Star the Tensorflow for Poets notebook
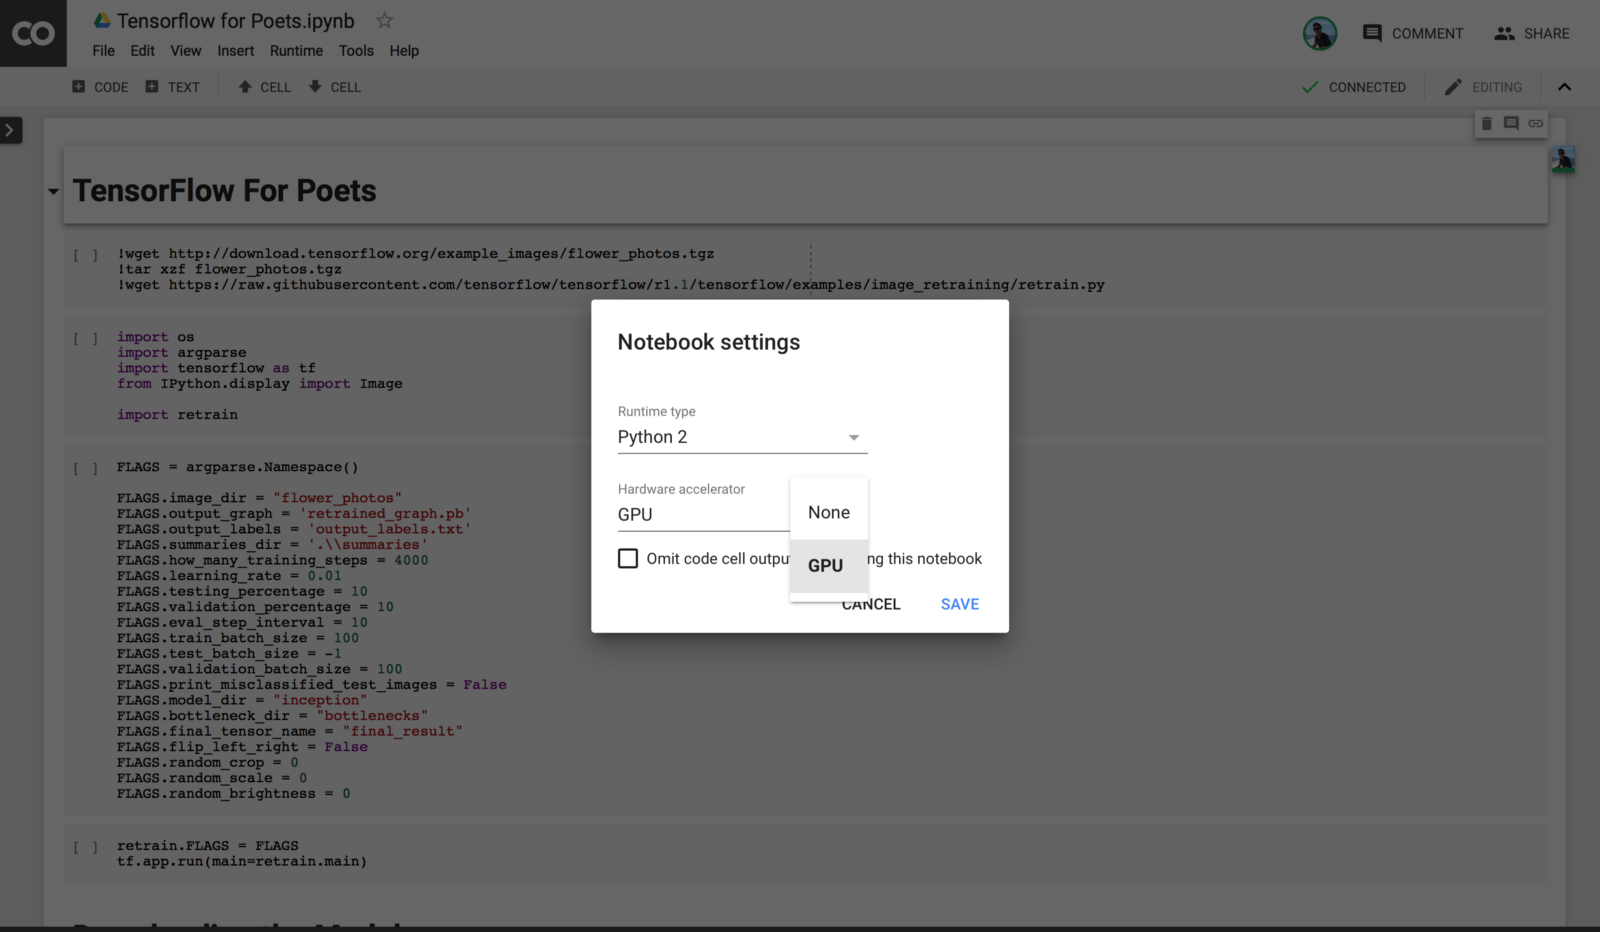Viewport: 1600px width, 932px height. click(x=384, y=20)
